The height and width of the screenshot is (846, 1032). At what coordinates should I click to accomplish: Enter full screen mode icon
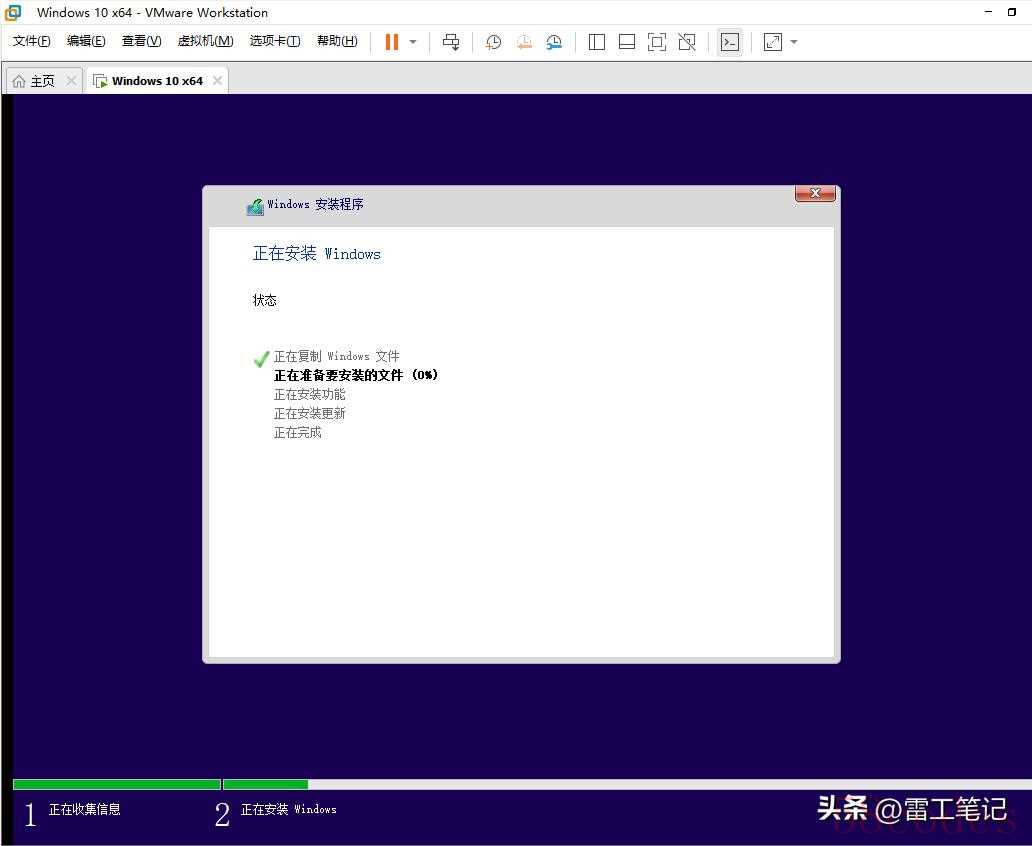click(x=657, y=42)
